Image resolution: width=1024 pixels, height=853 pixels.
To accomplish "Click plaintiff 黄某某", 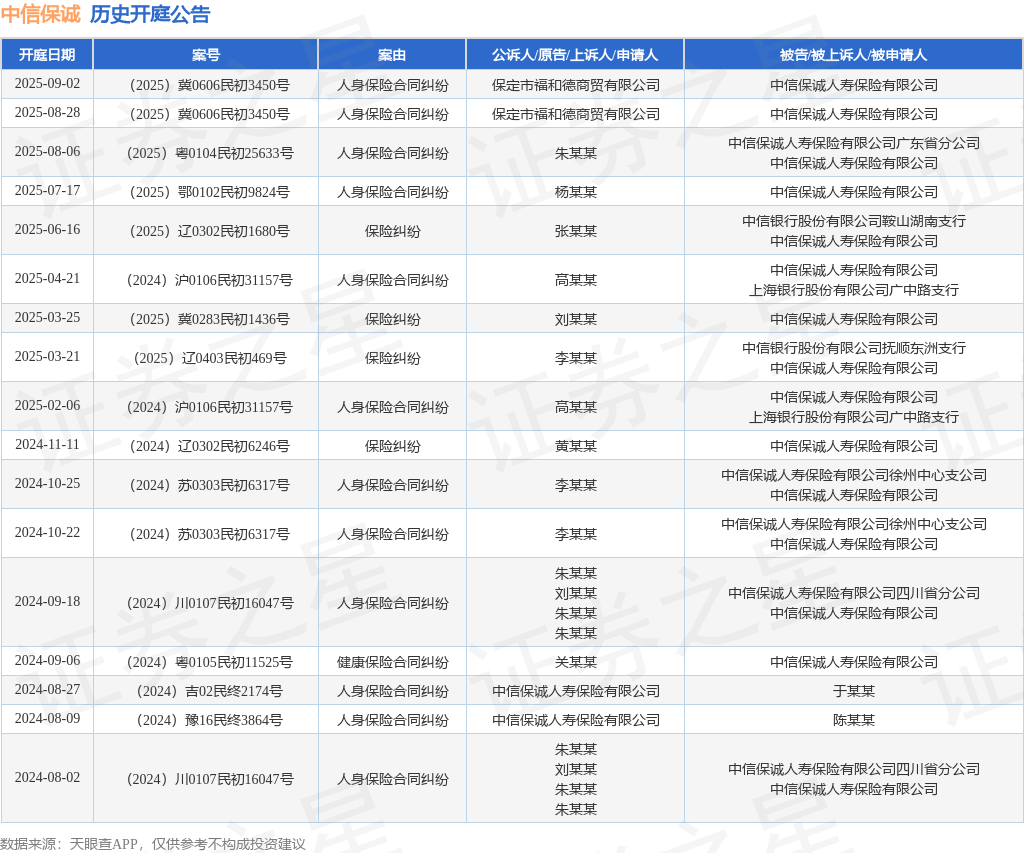I will click(575, 446).
